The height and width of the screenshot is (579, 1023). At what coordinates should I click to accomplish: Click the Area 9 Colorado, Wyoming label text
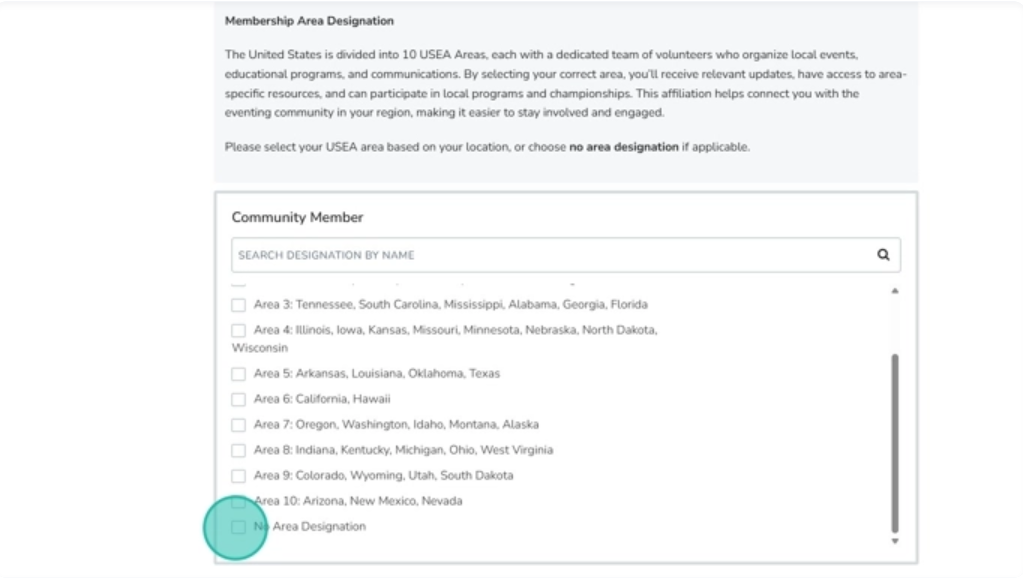383,476
